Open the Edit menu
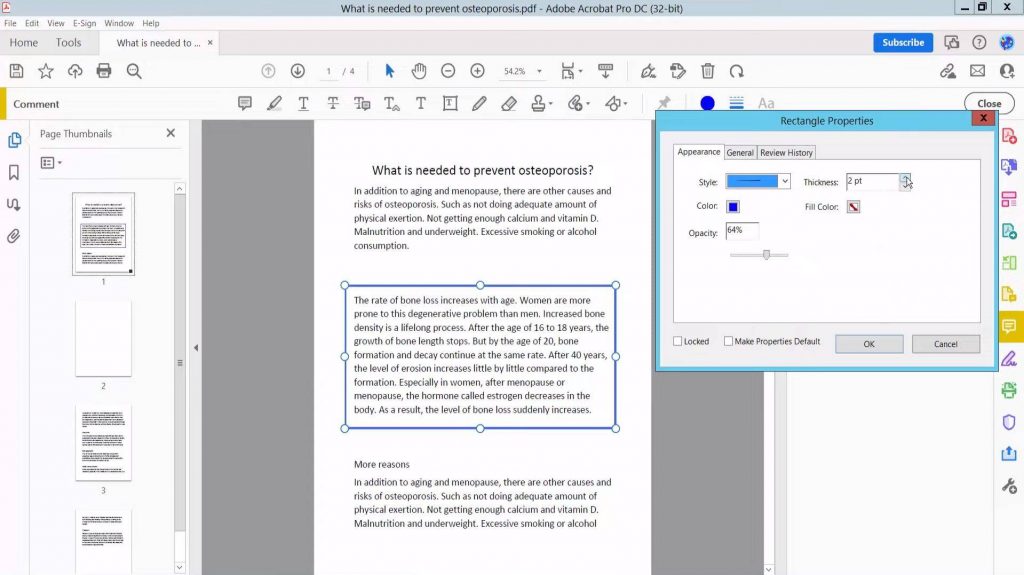 pos(32,23)
